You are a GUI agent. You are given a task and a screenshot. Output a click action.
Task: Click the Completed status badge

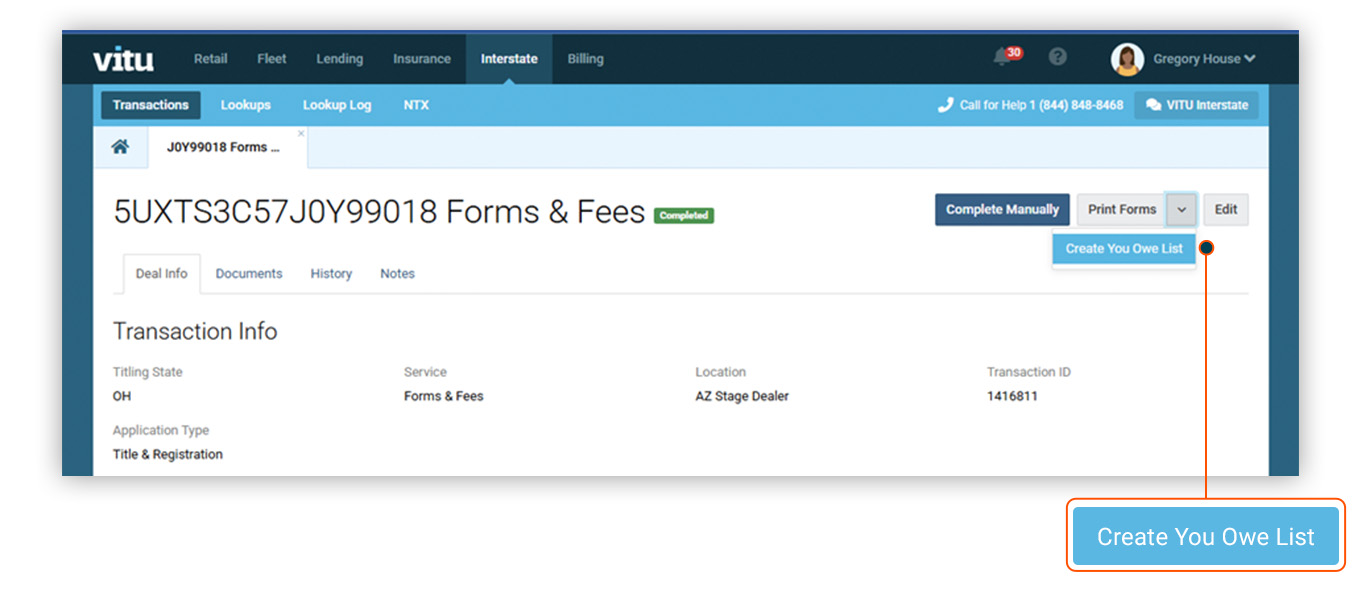[683, 214]
